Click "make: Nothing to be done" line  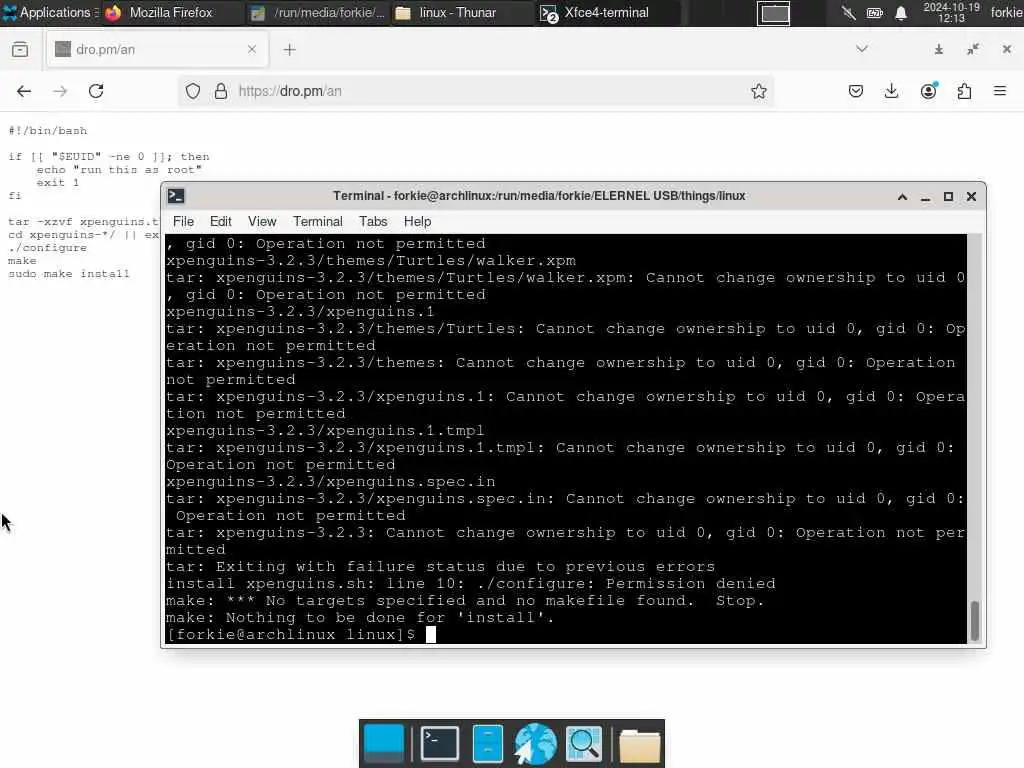tap(360, 617)
